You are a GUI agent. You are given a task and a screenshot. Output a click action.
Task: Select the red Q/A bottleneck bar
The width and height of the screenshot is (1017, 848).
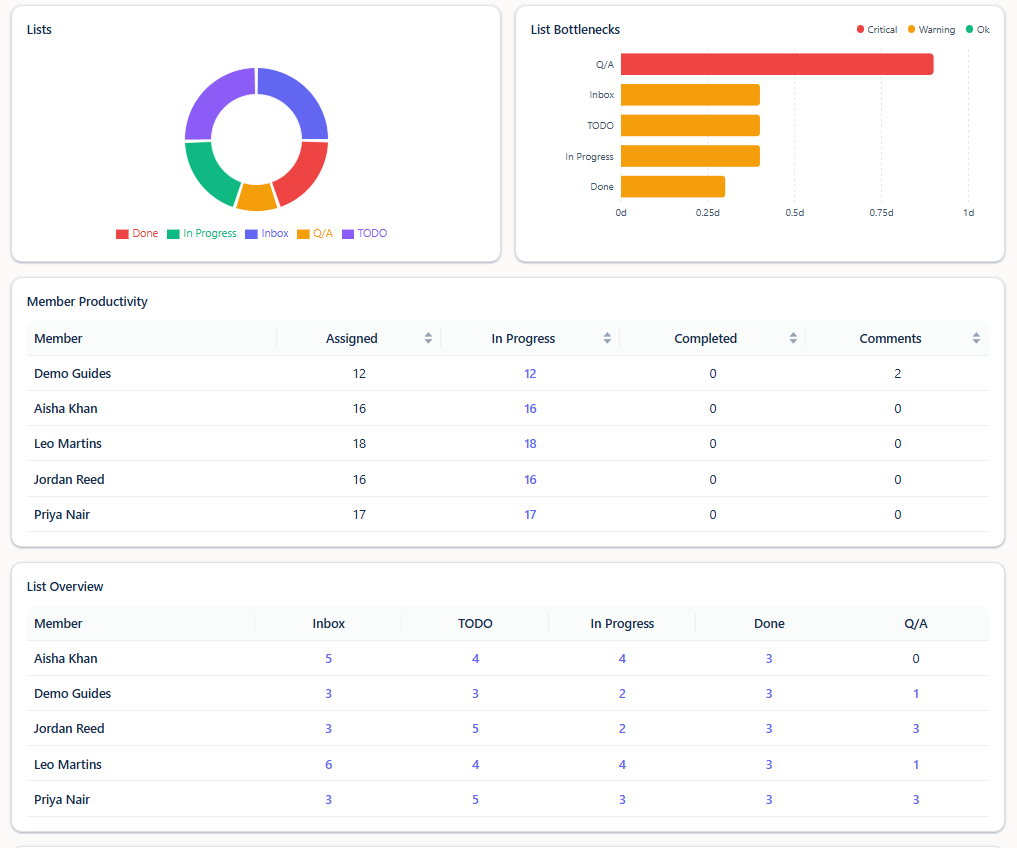(777, 64)
